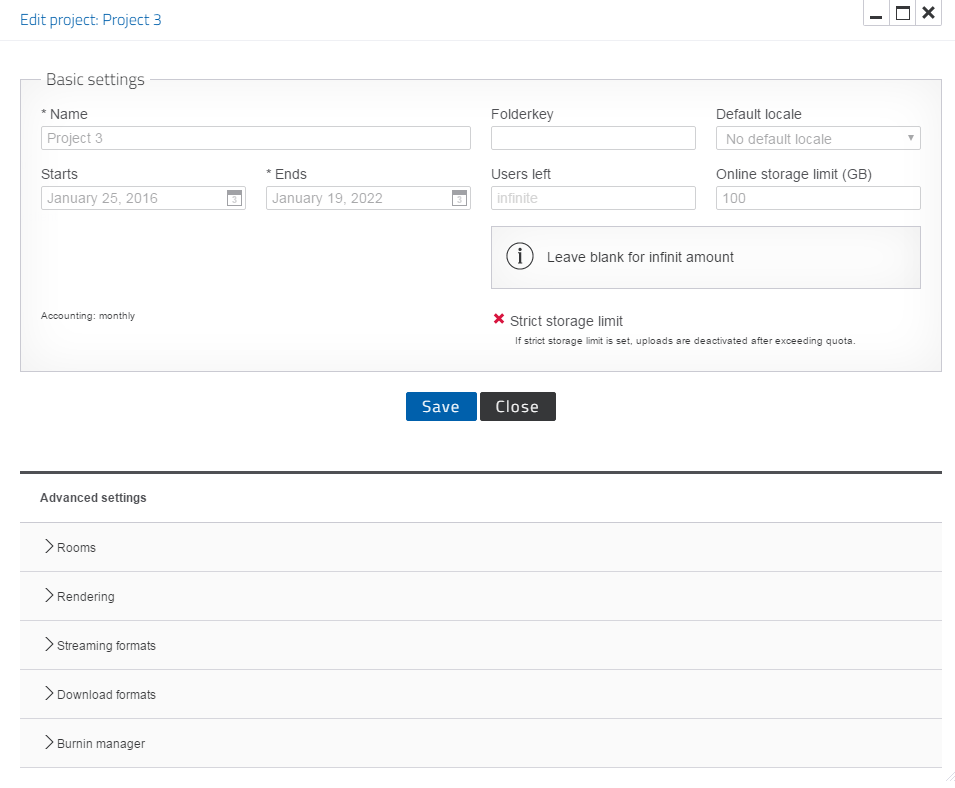Expand the Streaming formats section
955x788 pixels.
[481, 645]
